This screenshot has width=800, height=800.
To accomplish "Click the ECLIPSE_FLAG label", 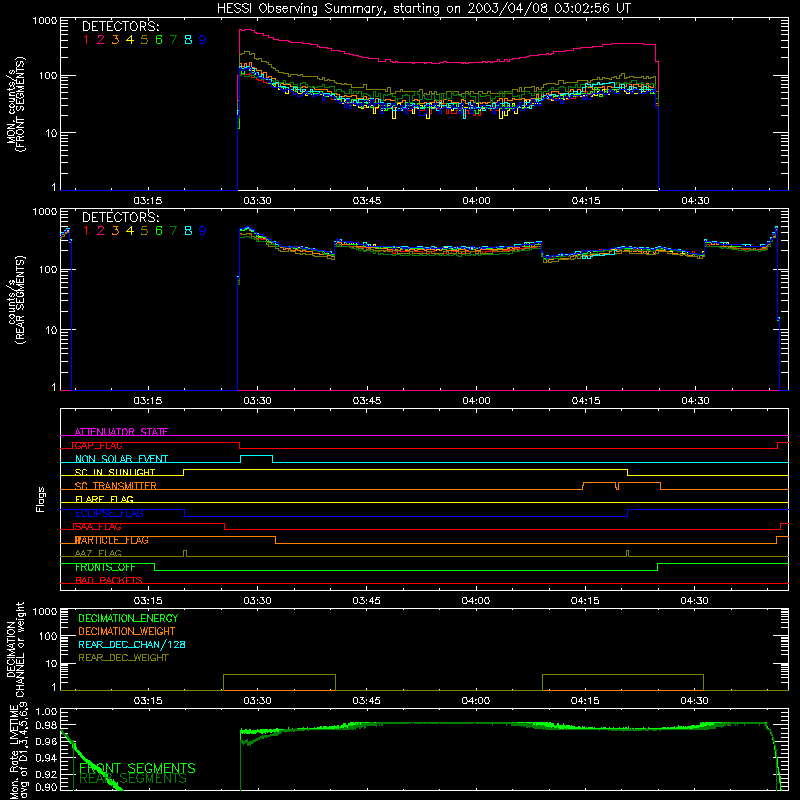I will [x=109, y=513].
